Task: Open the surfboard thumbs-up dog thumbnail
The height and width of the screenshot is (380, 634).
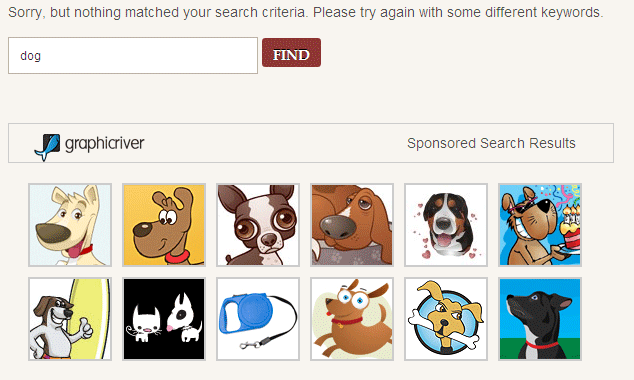Action: tap(70, 319)
